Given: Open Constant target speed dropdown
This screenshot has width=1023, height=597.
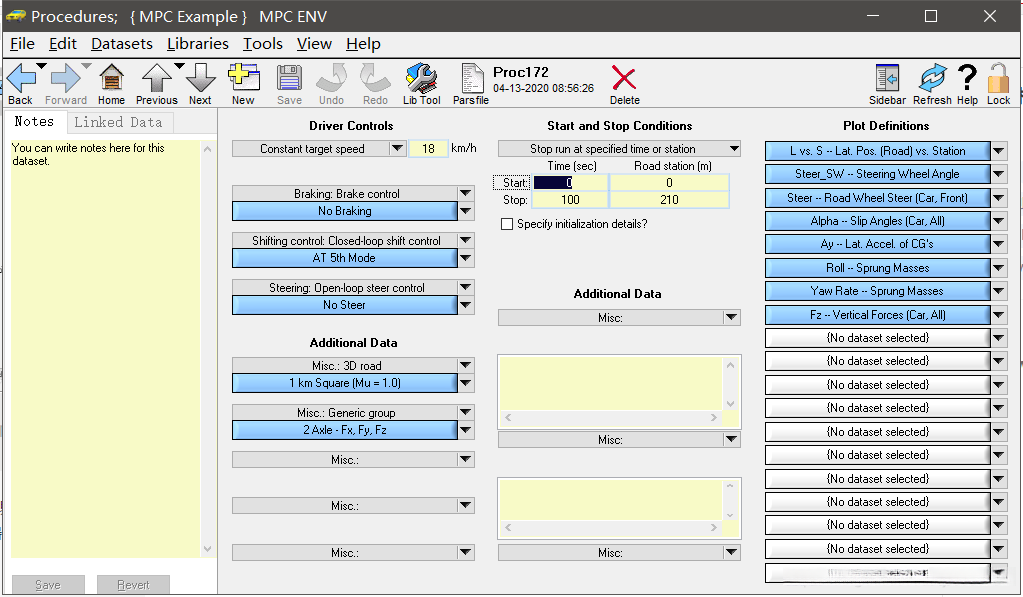Looking at the screenshot, I should coord(397,149).
